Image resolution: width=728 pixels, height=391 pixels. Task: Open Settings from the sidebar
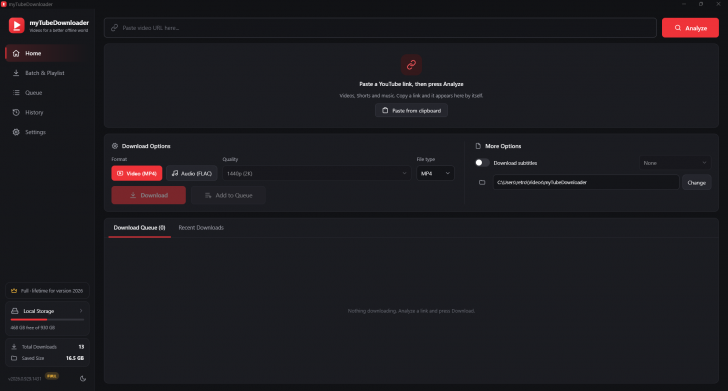point(47,132)
